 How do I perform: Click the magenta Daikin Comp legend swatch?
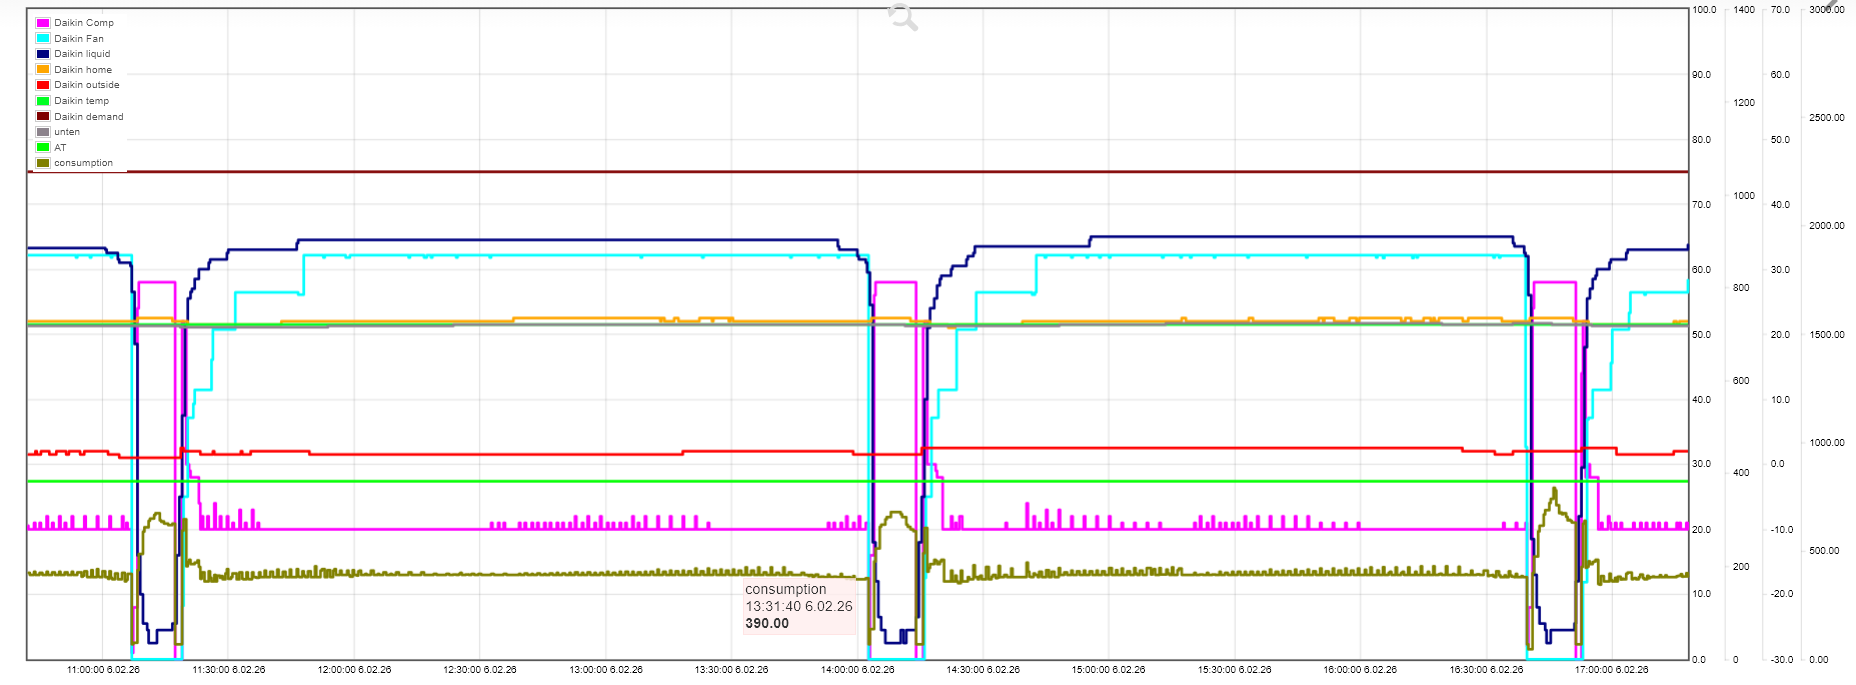43,23
